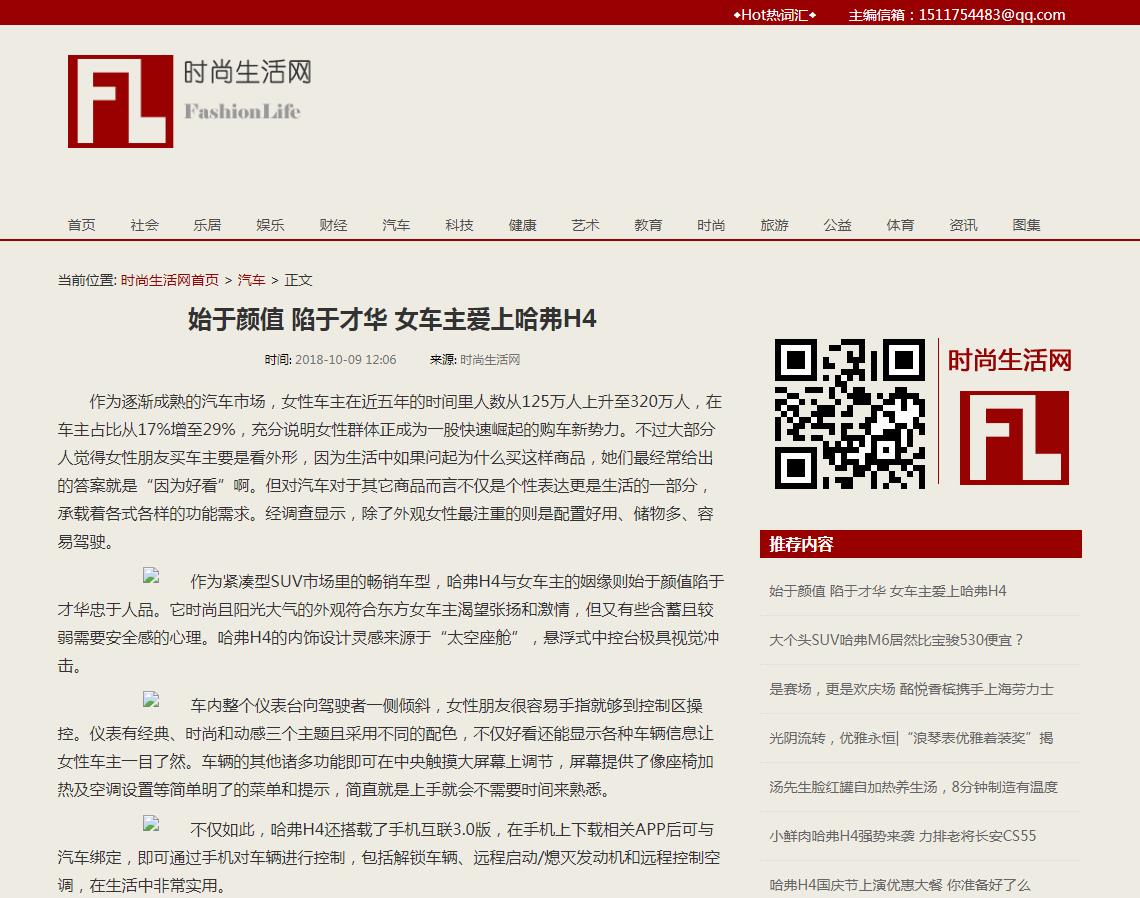The image size is (1140, 898).
Task: Click the editor email 1511754483@qq.com
Action: coord(992,15)
